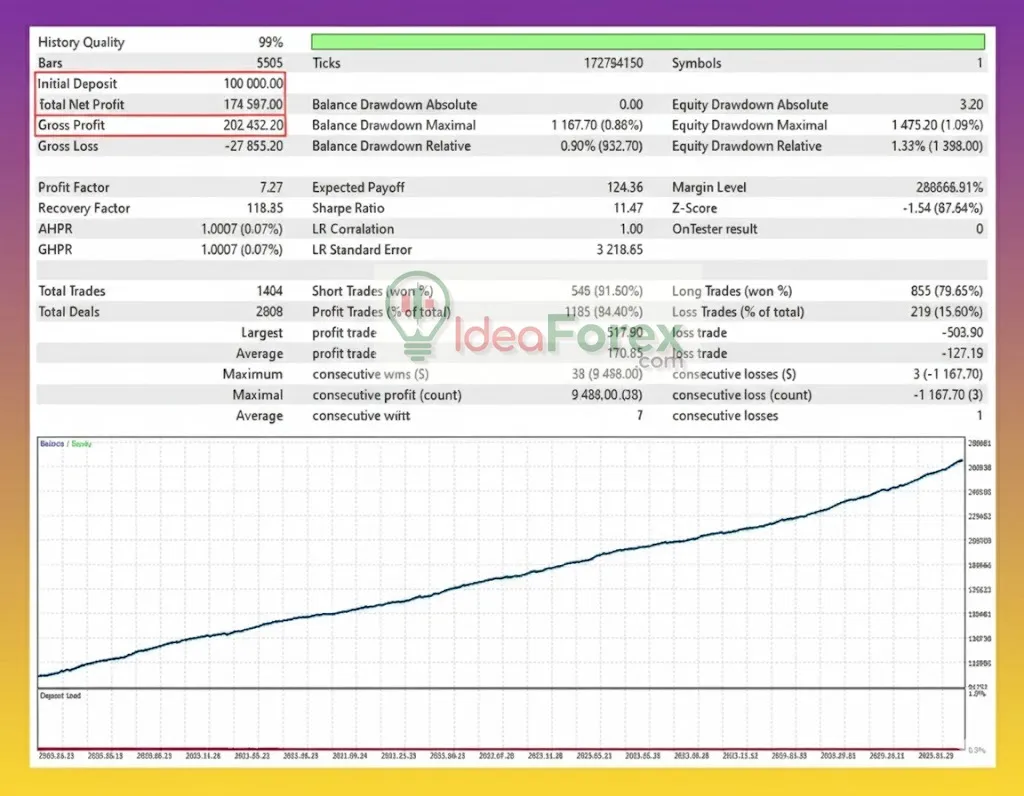This screenshot has width=1024, height=796.
Task: Select the Z-Score label
Action: (x=695, y=209)
